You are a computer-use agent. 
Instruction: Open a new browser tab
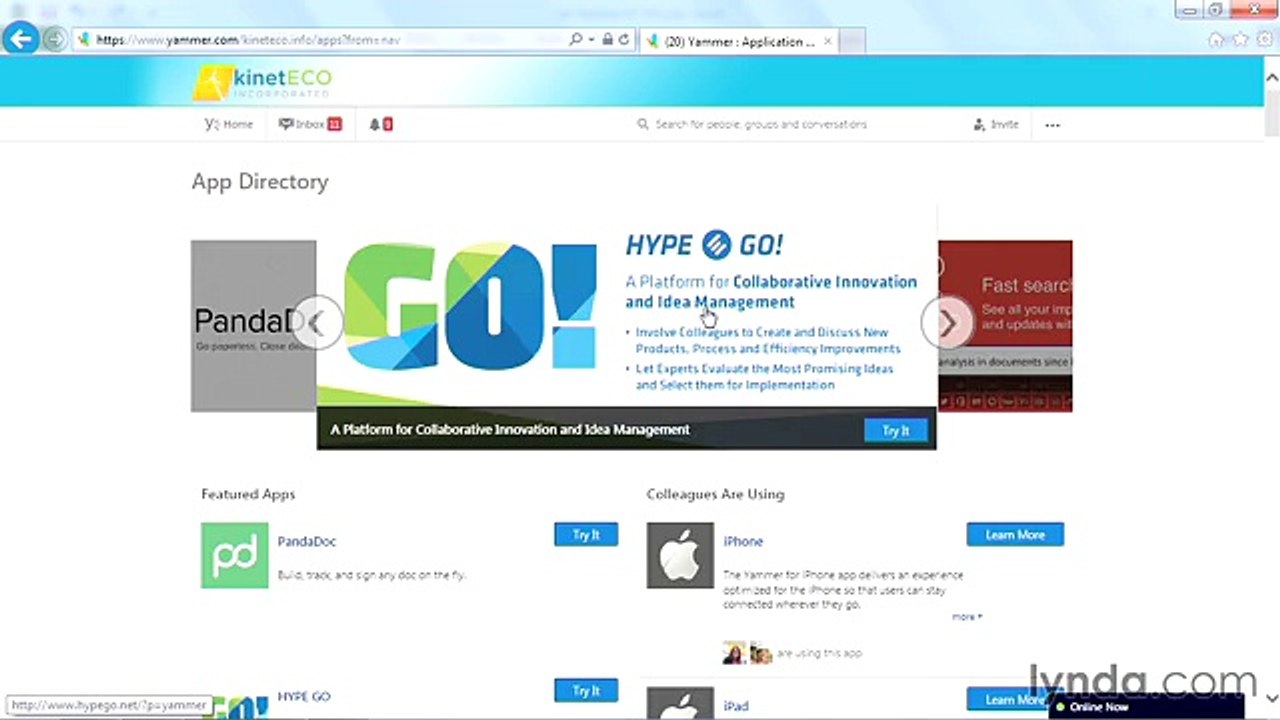coord(851,41)
